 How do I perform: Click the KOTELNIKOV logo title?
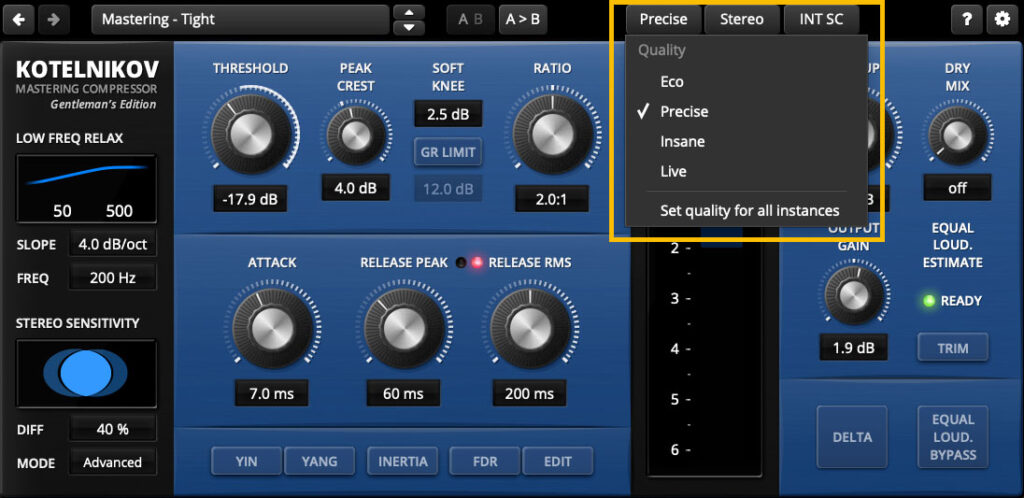pyautogui.click(x=86, y=69)
